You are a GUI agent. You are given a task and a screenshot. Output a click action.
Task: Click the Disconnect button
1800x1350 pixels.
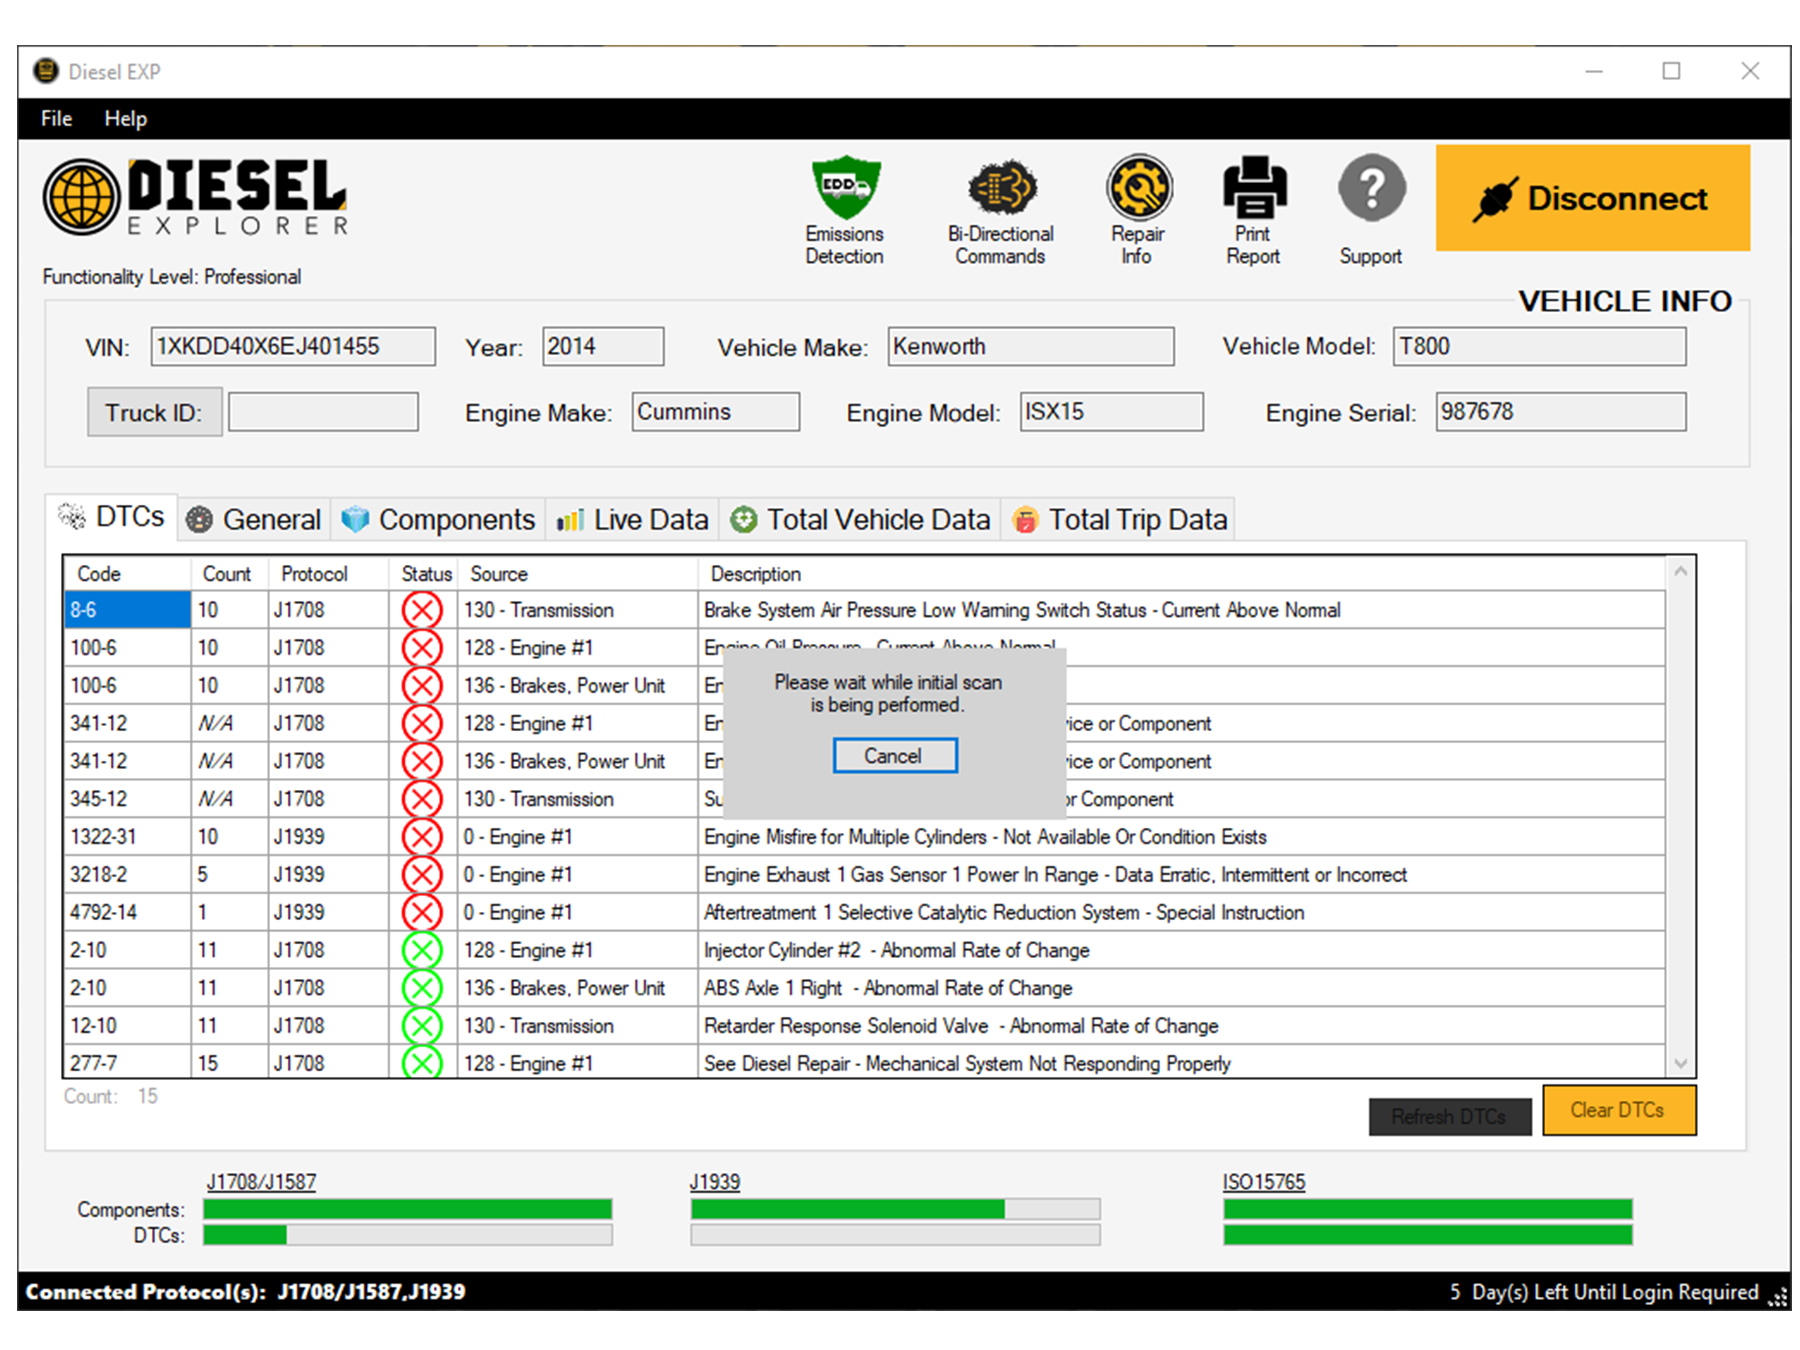pos(1592,197)
